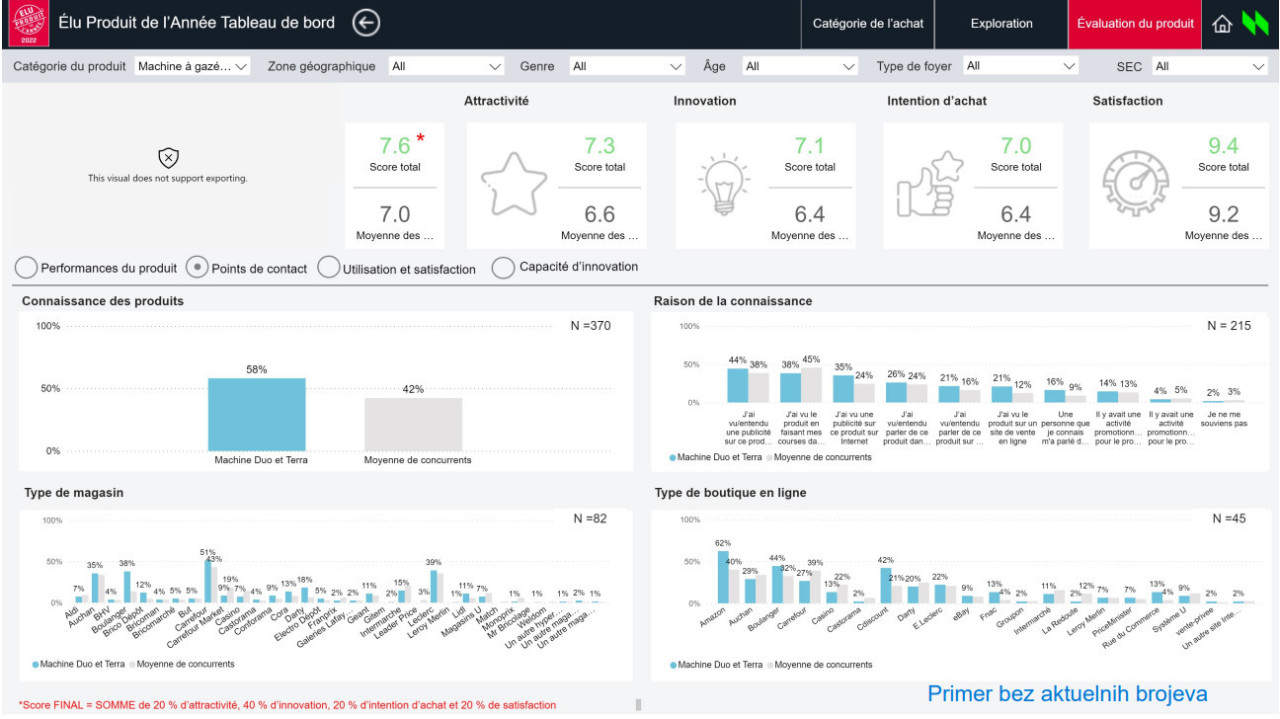1280x719 pixels.
Task: Click Moyenne de concurrents legend swatch in Type de magasin
Action: click(x=130, y=664)
